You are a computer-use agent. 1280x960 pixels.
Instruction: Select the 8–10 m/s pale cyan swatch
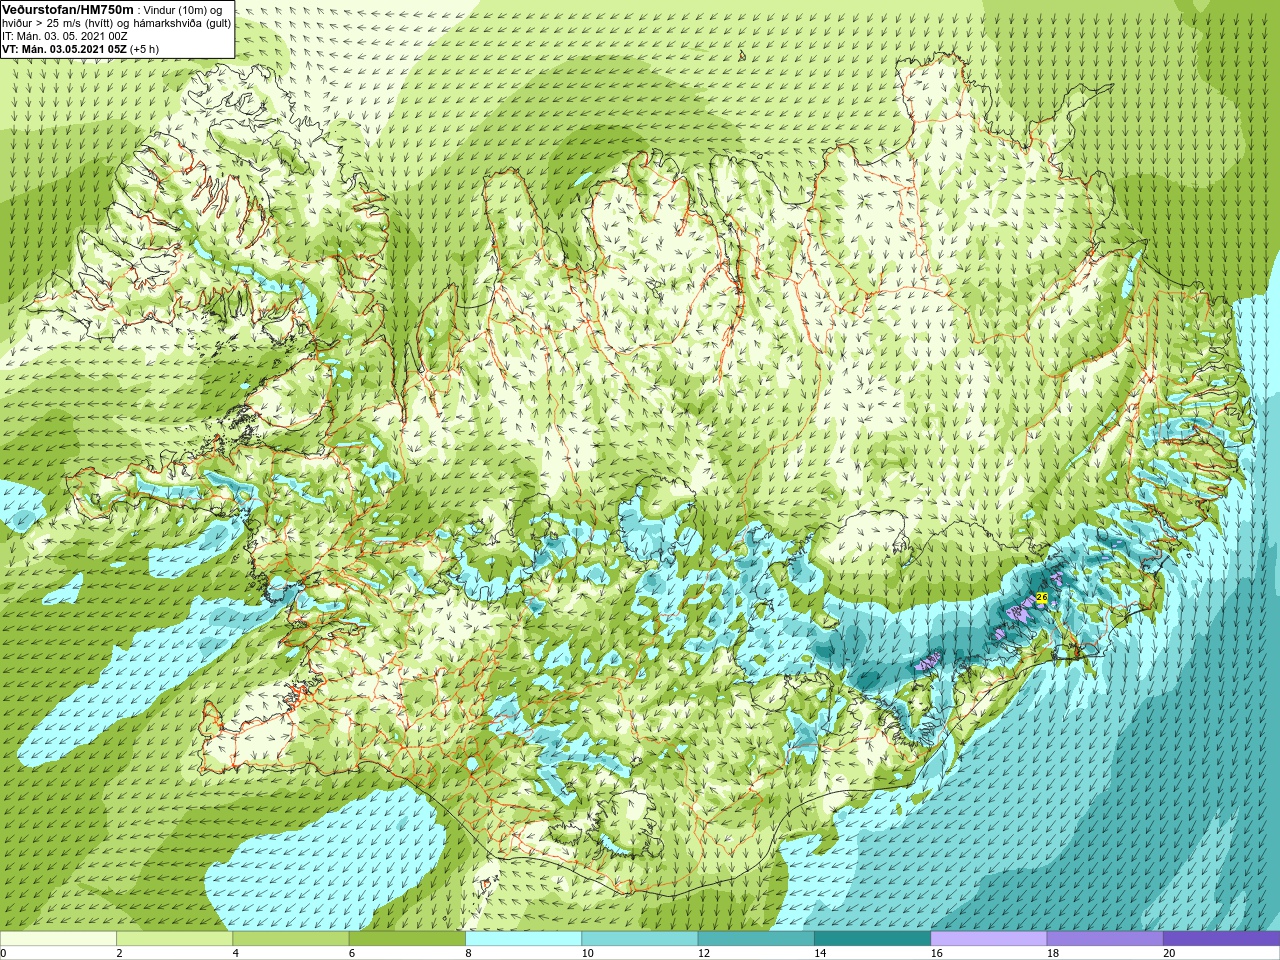click(523, 939)
